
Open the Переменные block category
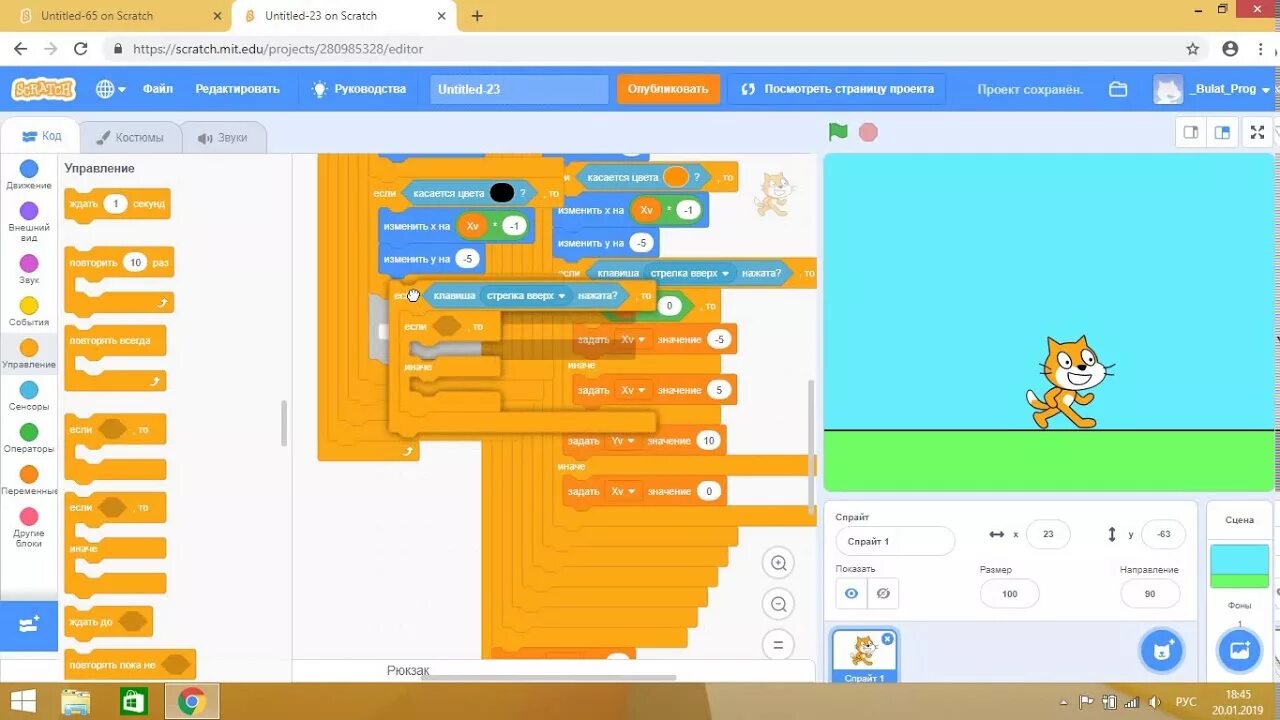point(29,479)
